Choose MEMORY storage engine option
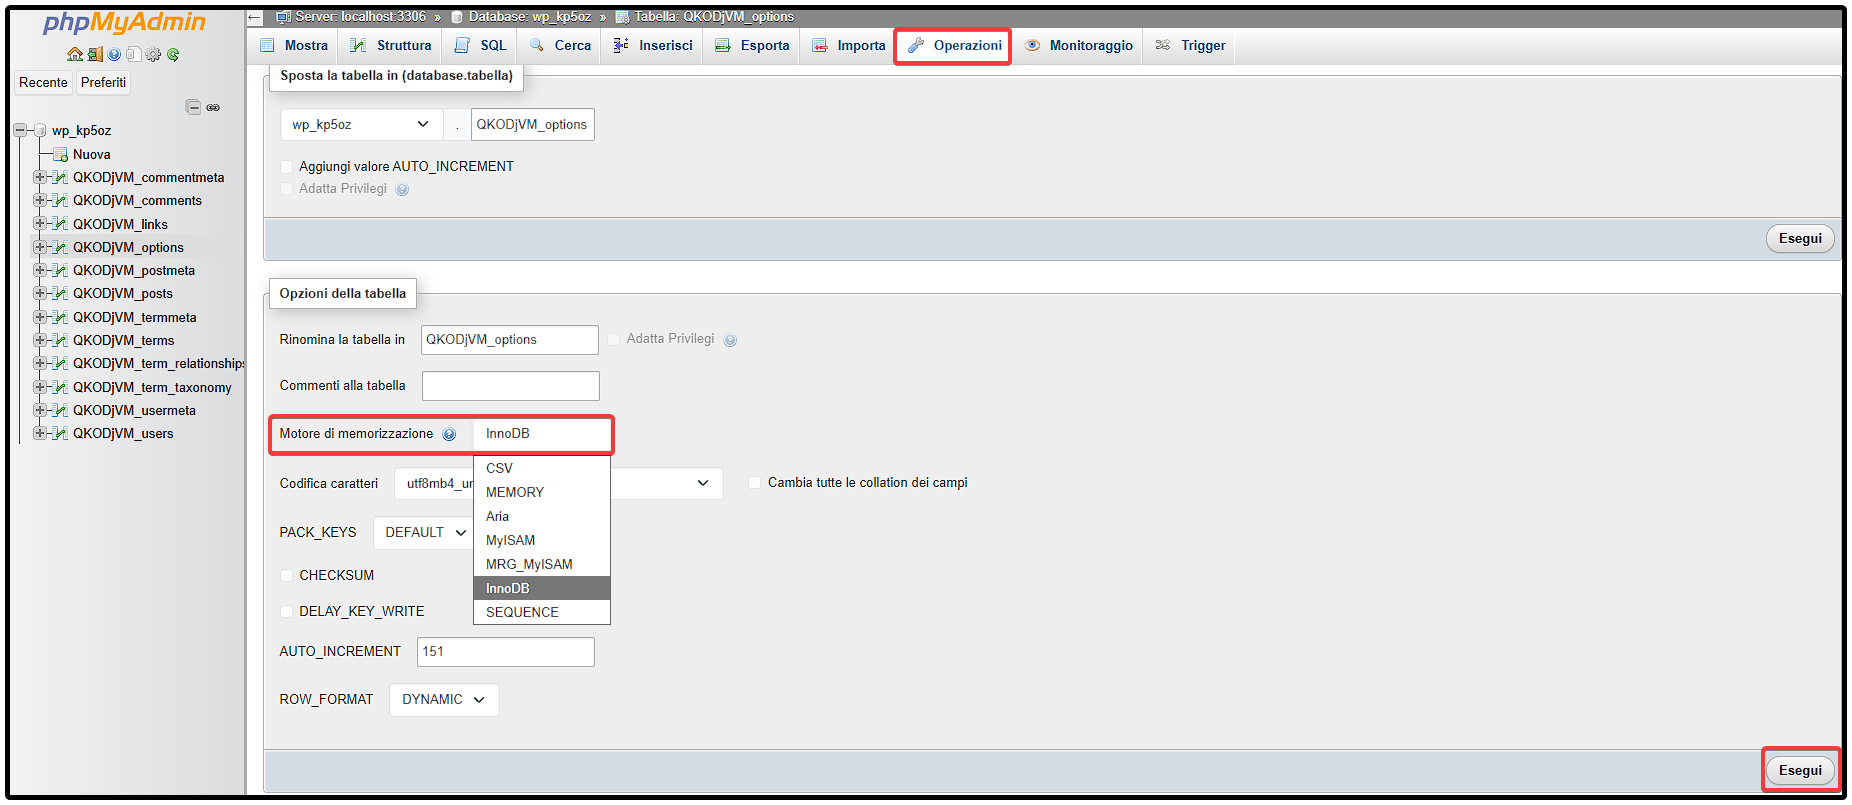1852x805 pixels. tap(541, 492)
